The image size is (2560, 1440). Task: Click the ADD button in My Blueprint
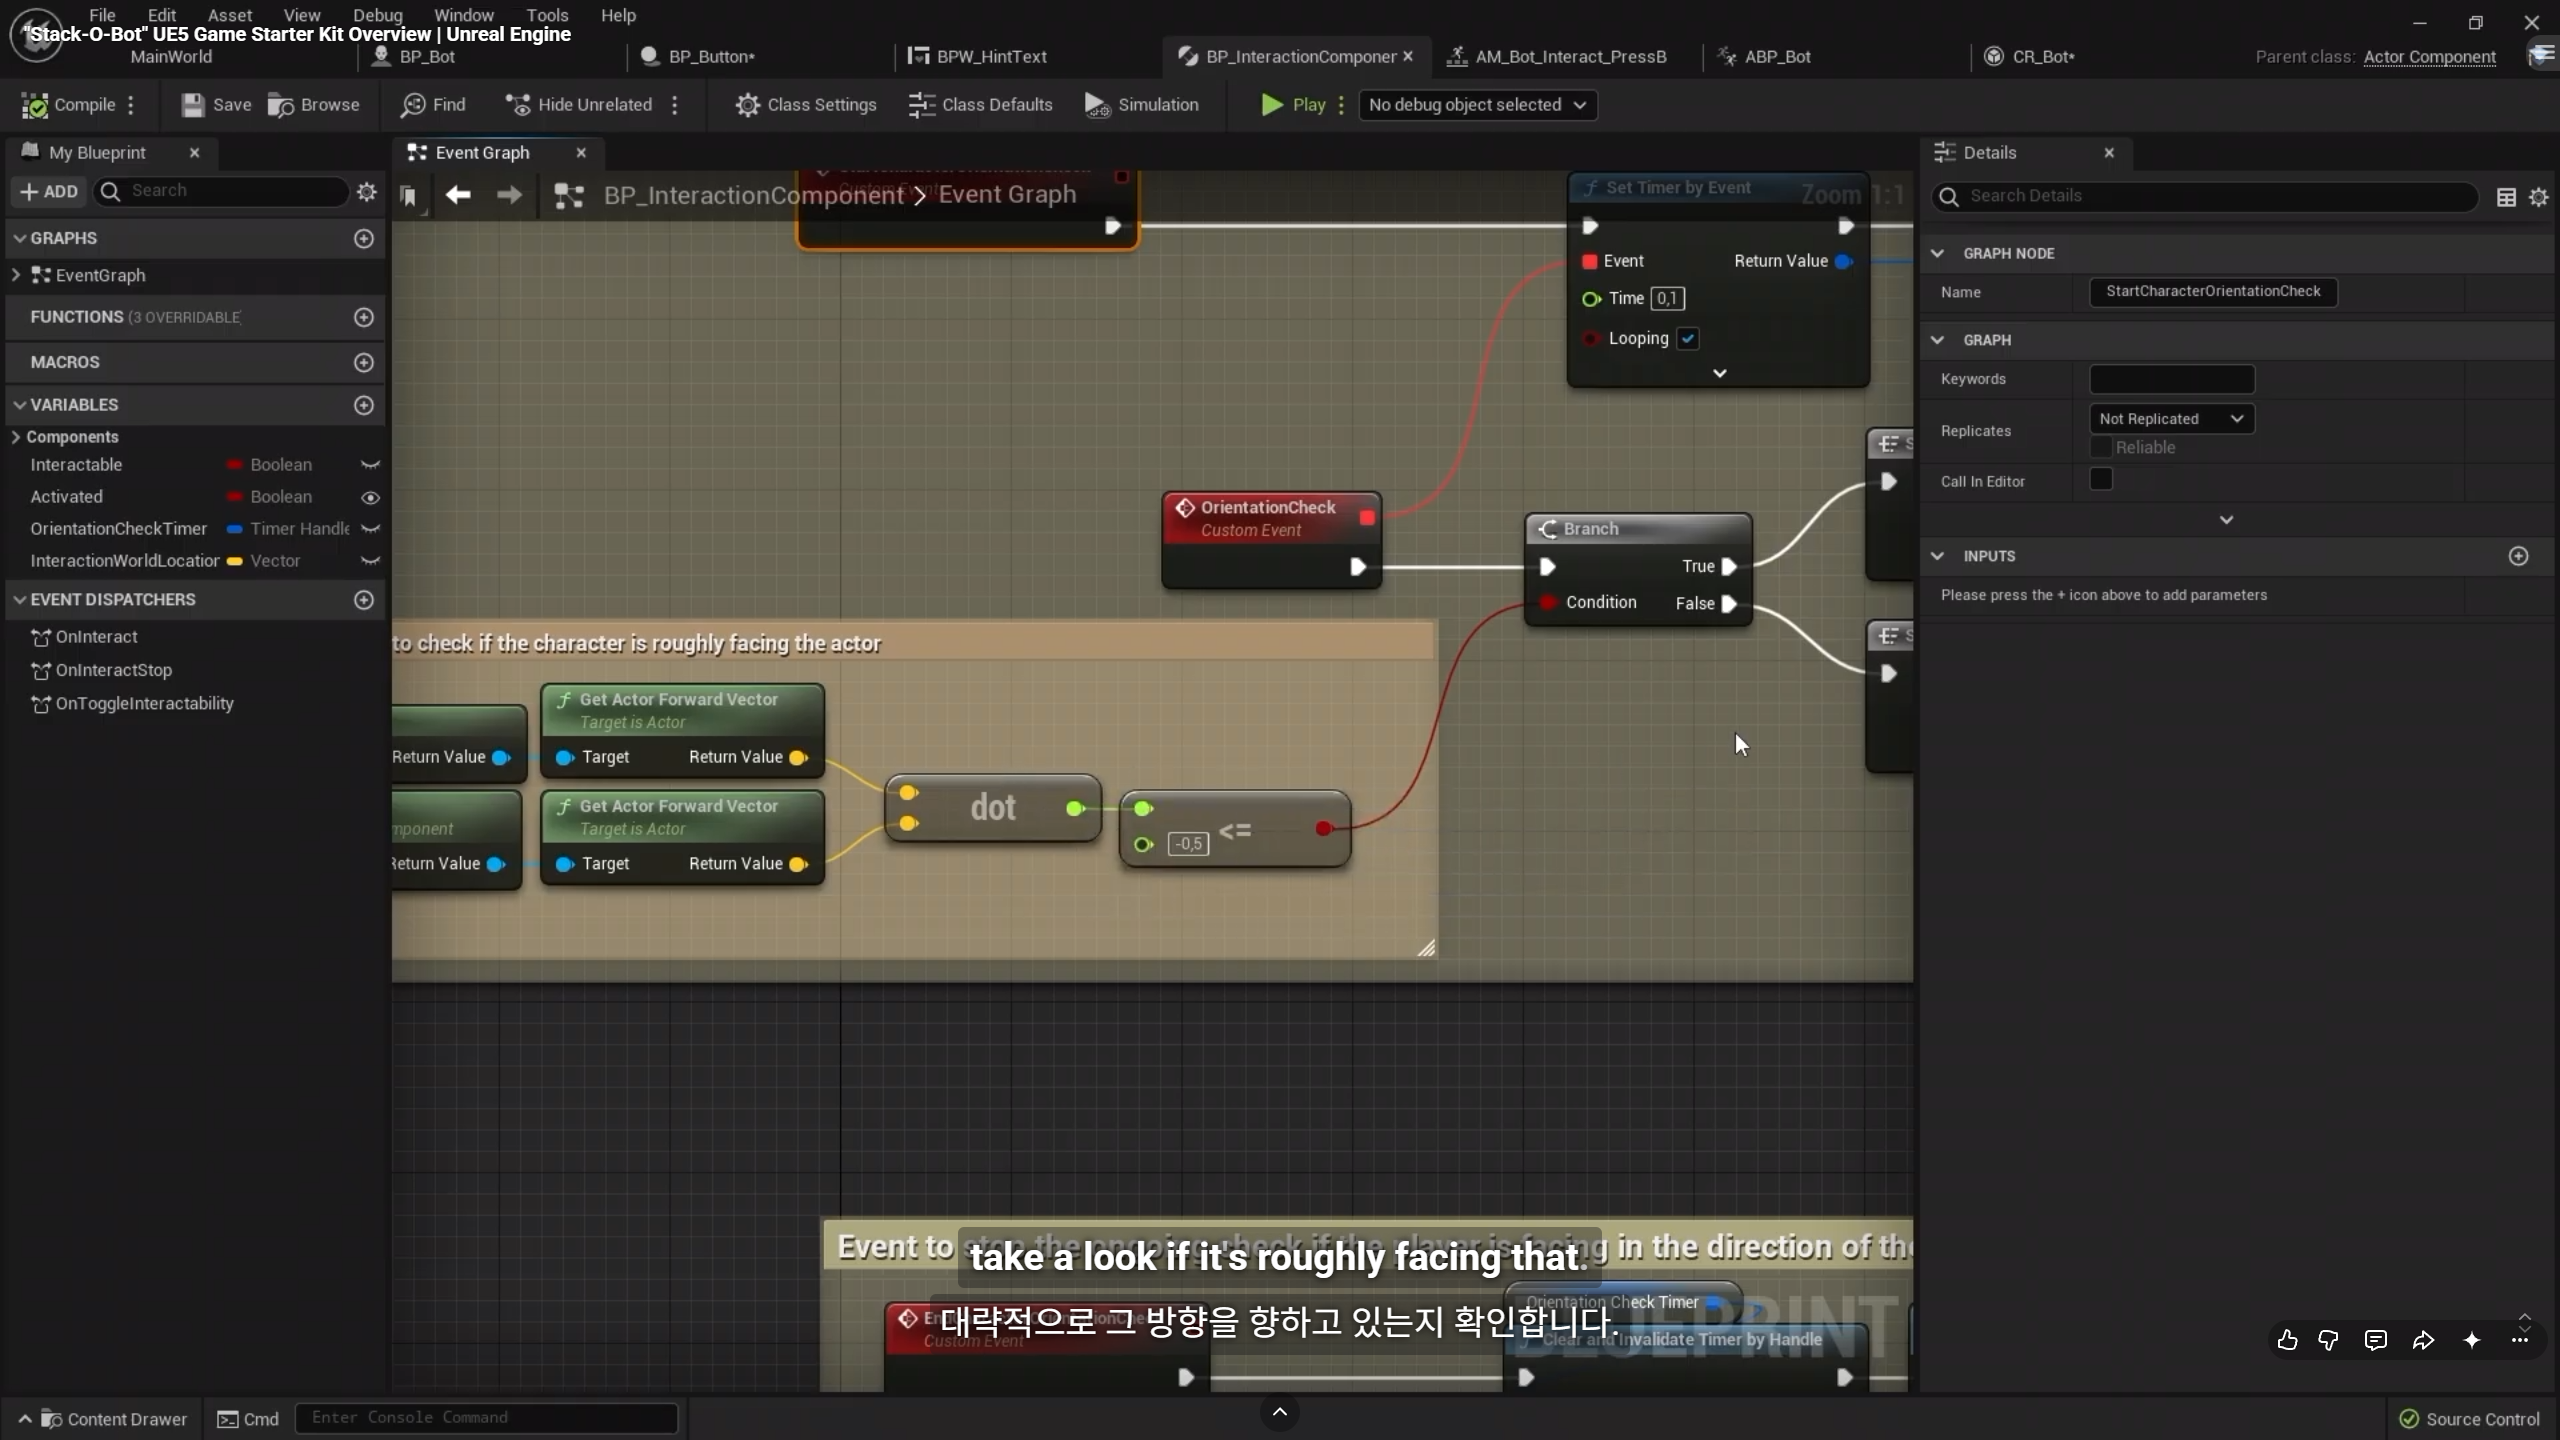(48, 191)
